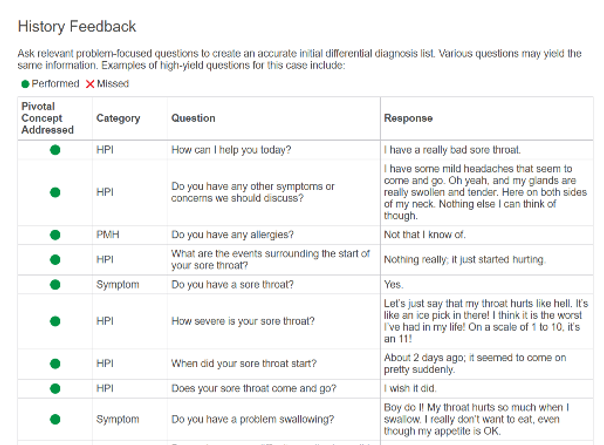The height and width of the screenshot is (445, 604).
Task: Click green dot beside 'How can I help you today?'
Action: pos(55,150)
